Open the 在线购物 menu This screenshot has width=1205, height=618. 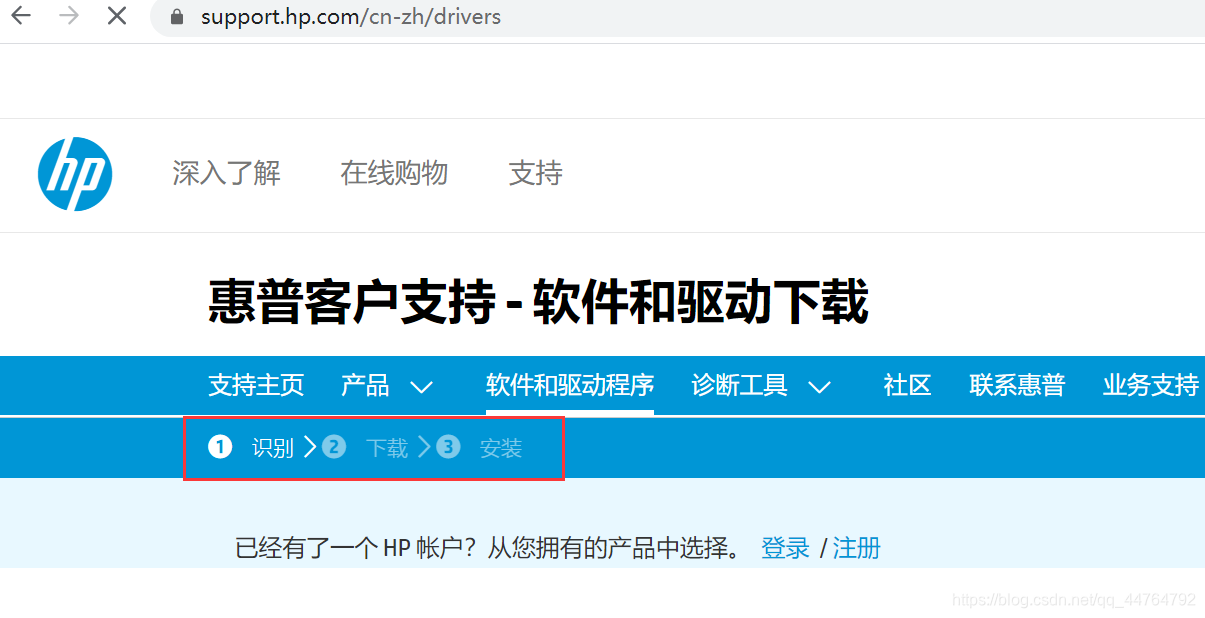point(394,173)
